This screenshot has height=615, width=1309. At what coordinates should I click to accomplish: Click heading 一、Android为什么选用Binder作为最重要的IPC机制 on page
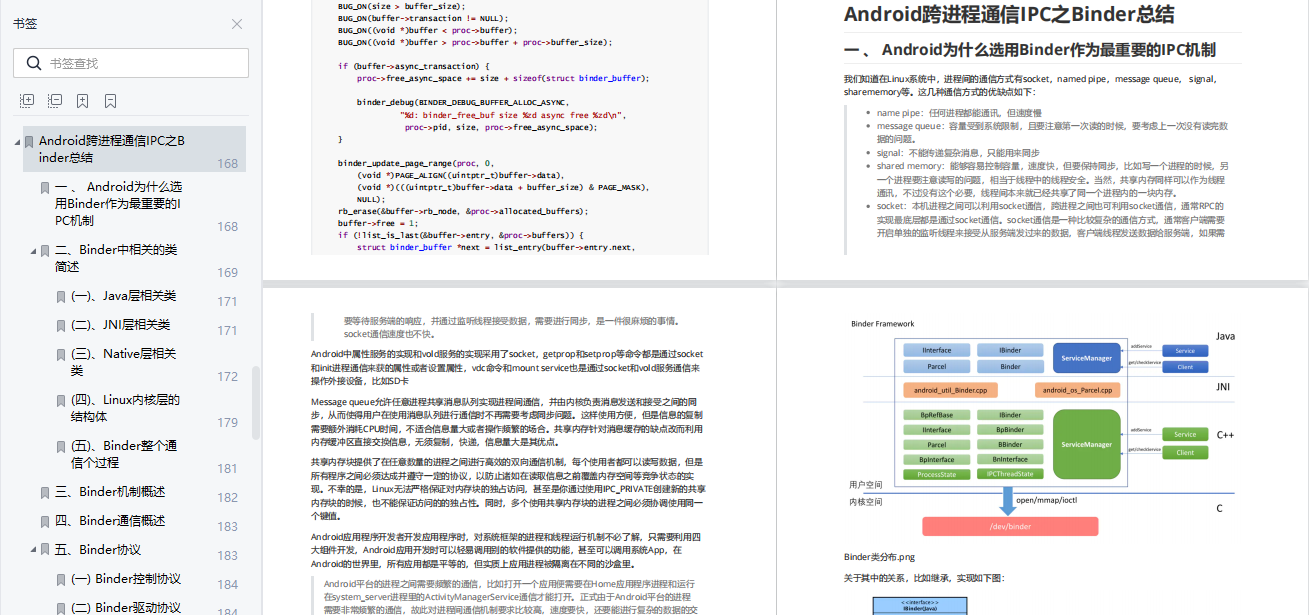pos(1030,50)
